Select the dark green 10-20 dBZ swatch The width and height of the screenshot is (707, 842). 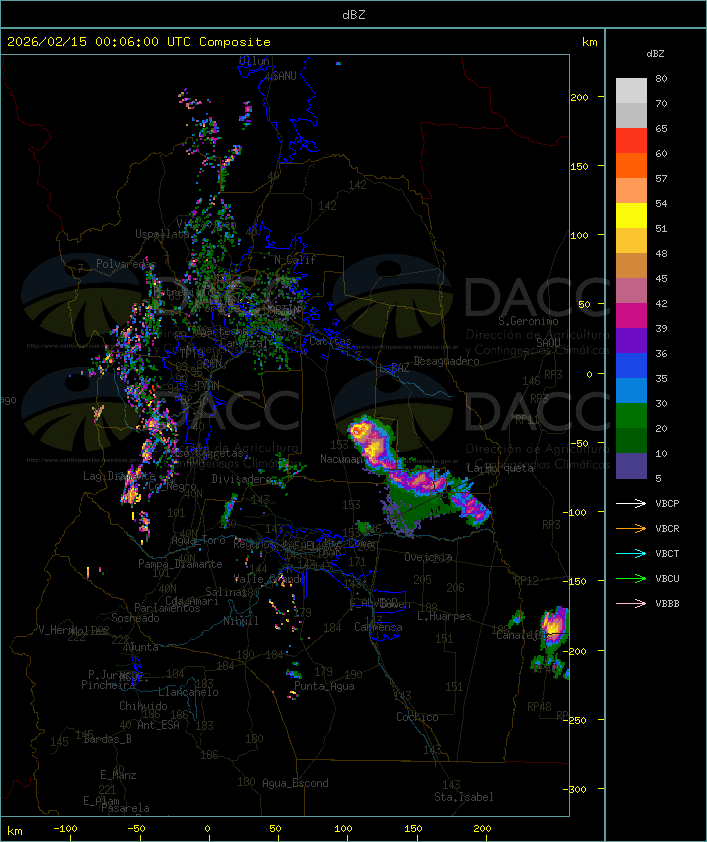(x=631, y=440)
